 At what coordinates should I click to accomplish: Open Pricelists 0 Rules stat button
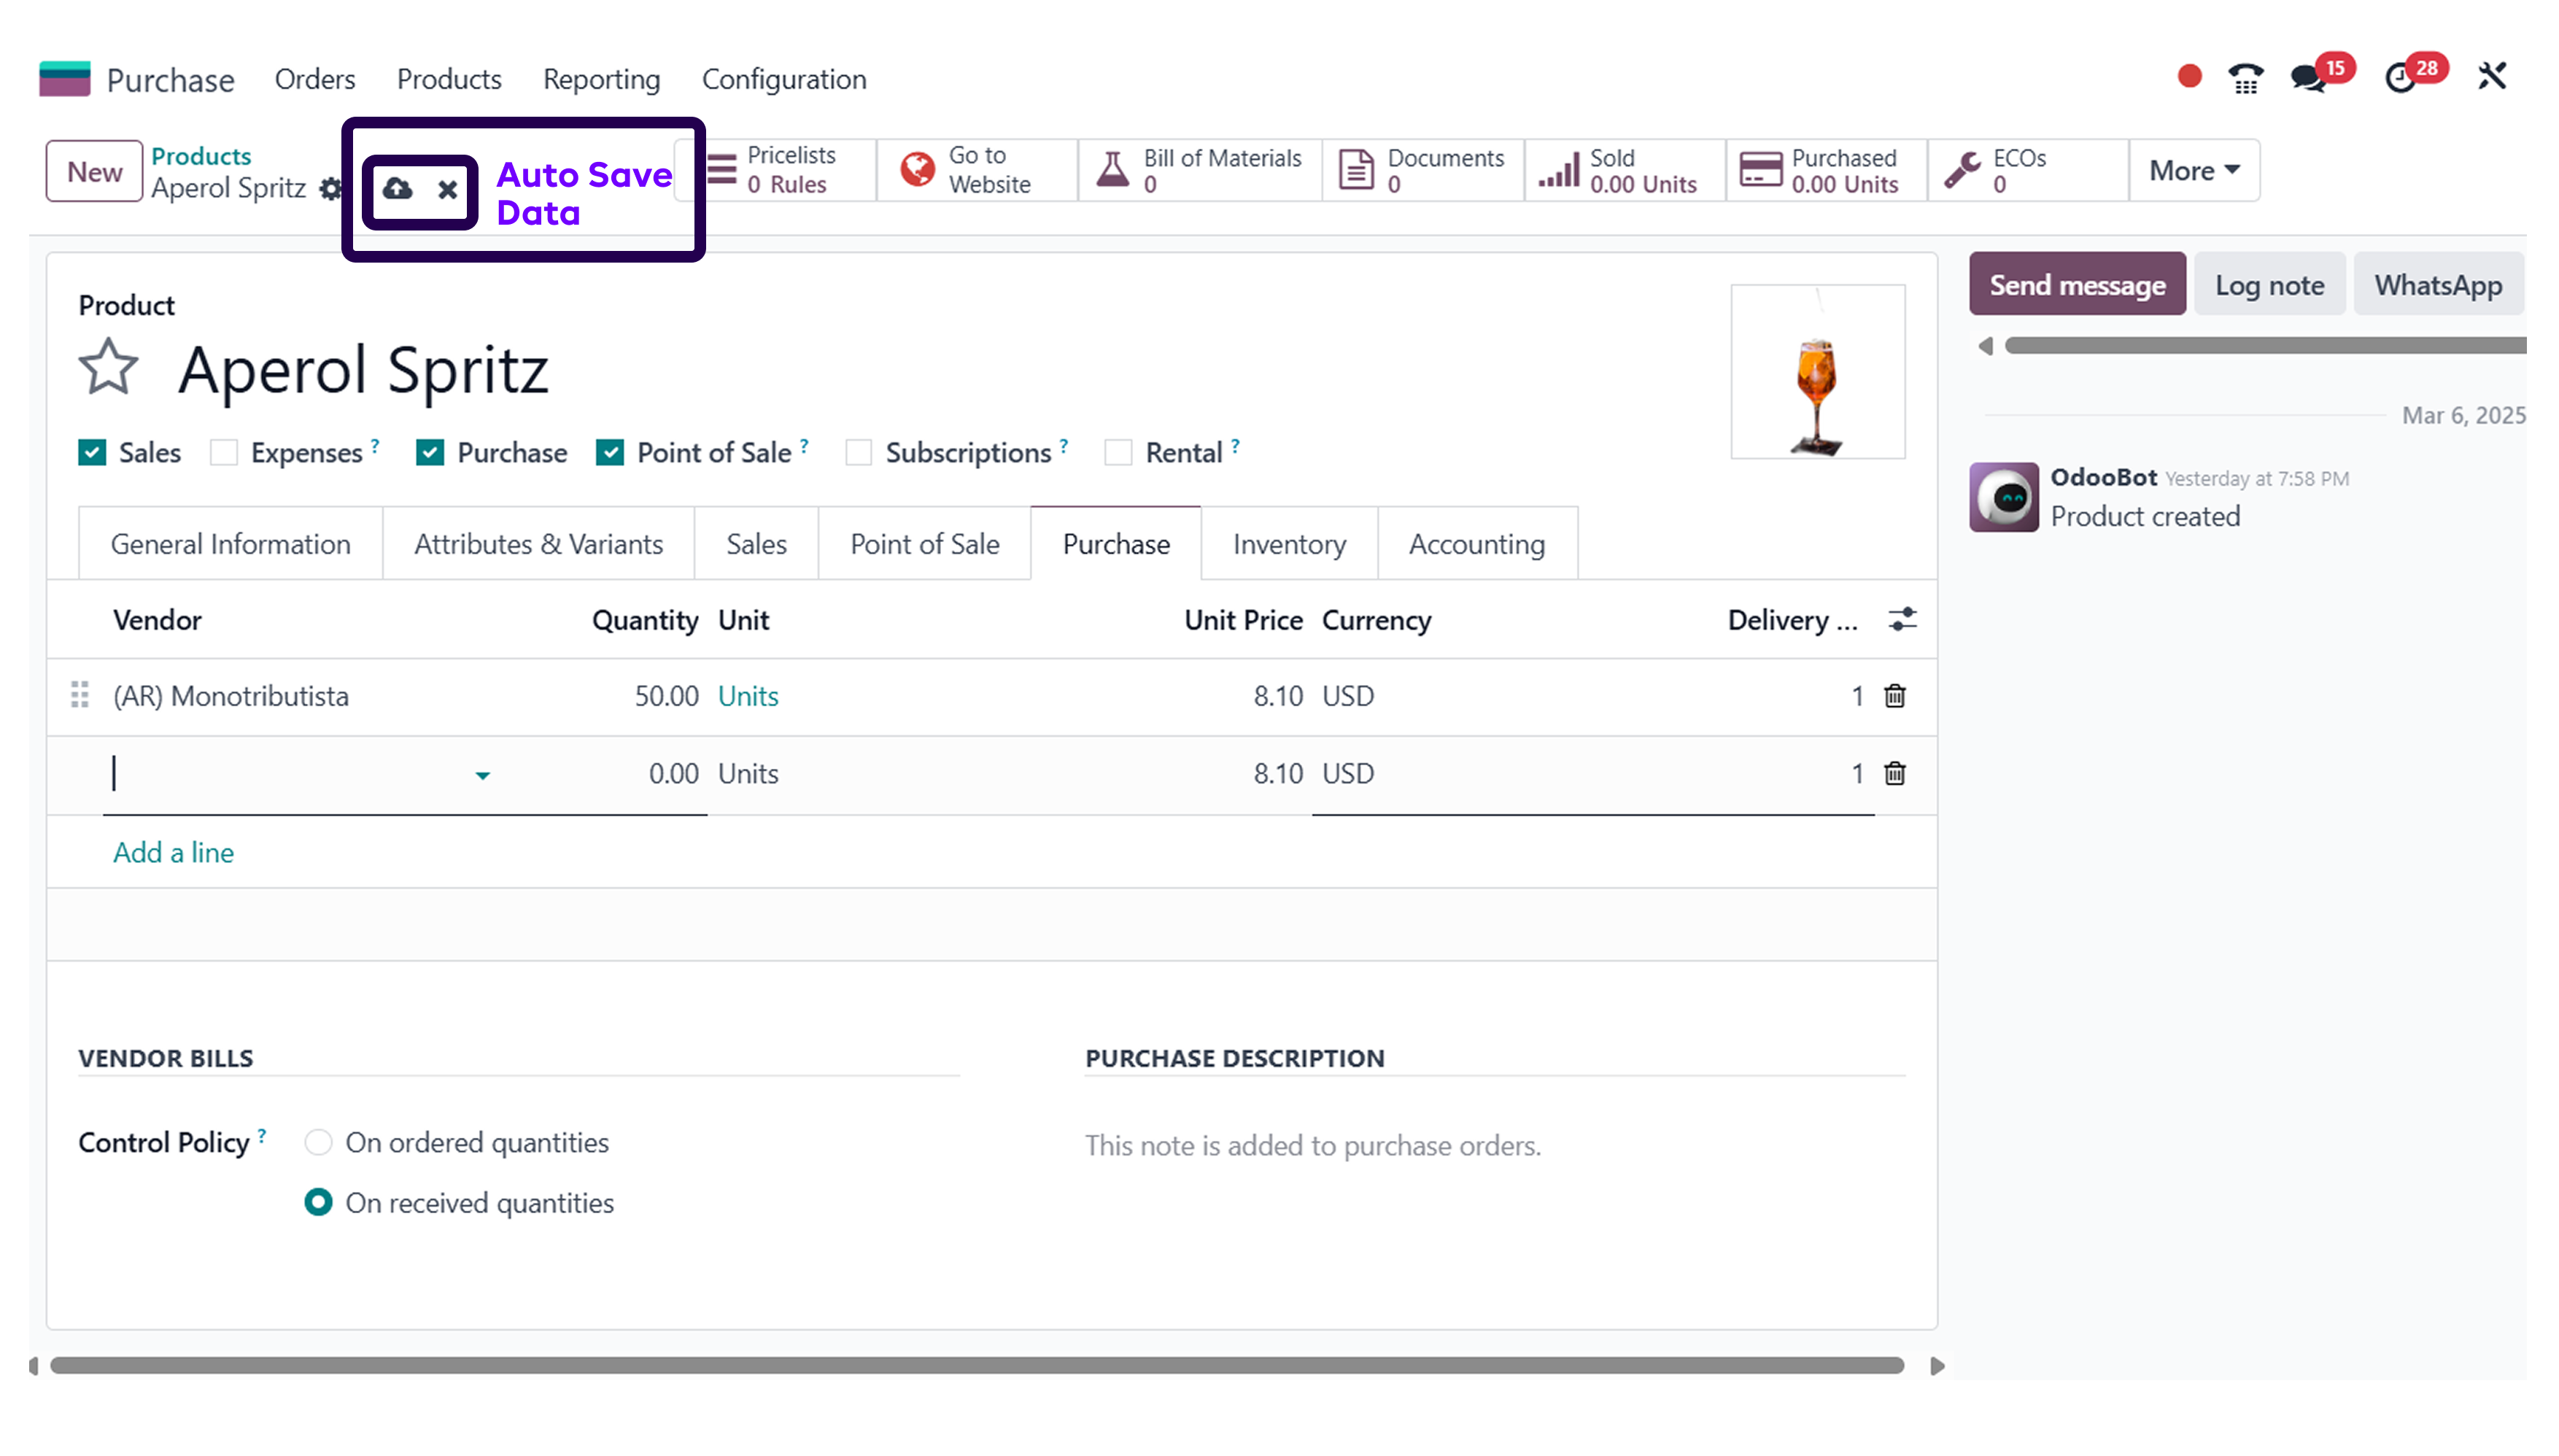point(778,170)
